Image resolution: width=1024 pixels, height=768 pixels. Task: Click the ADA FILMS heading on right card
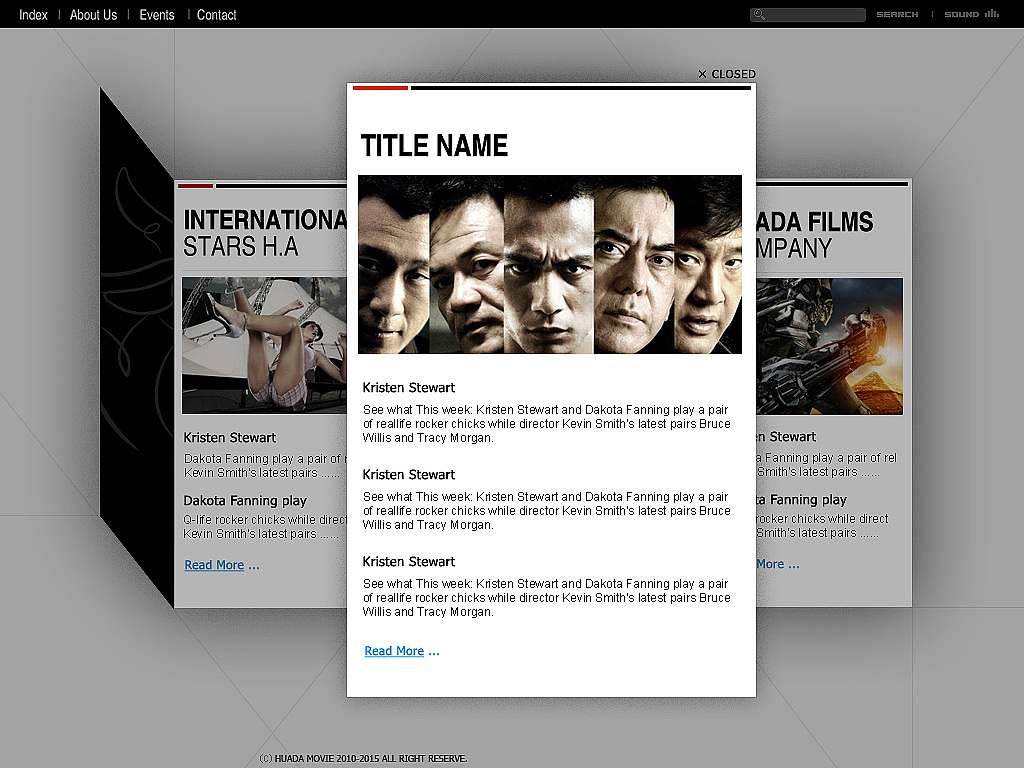pos(814,222)
